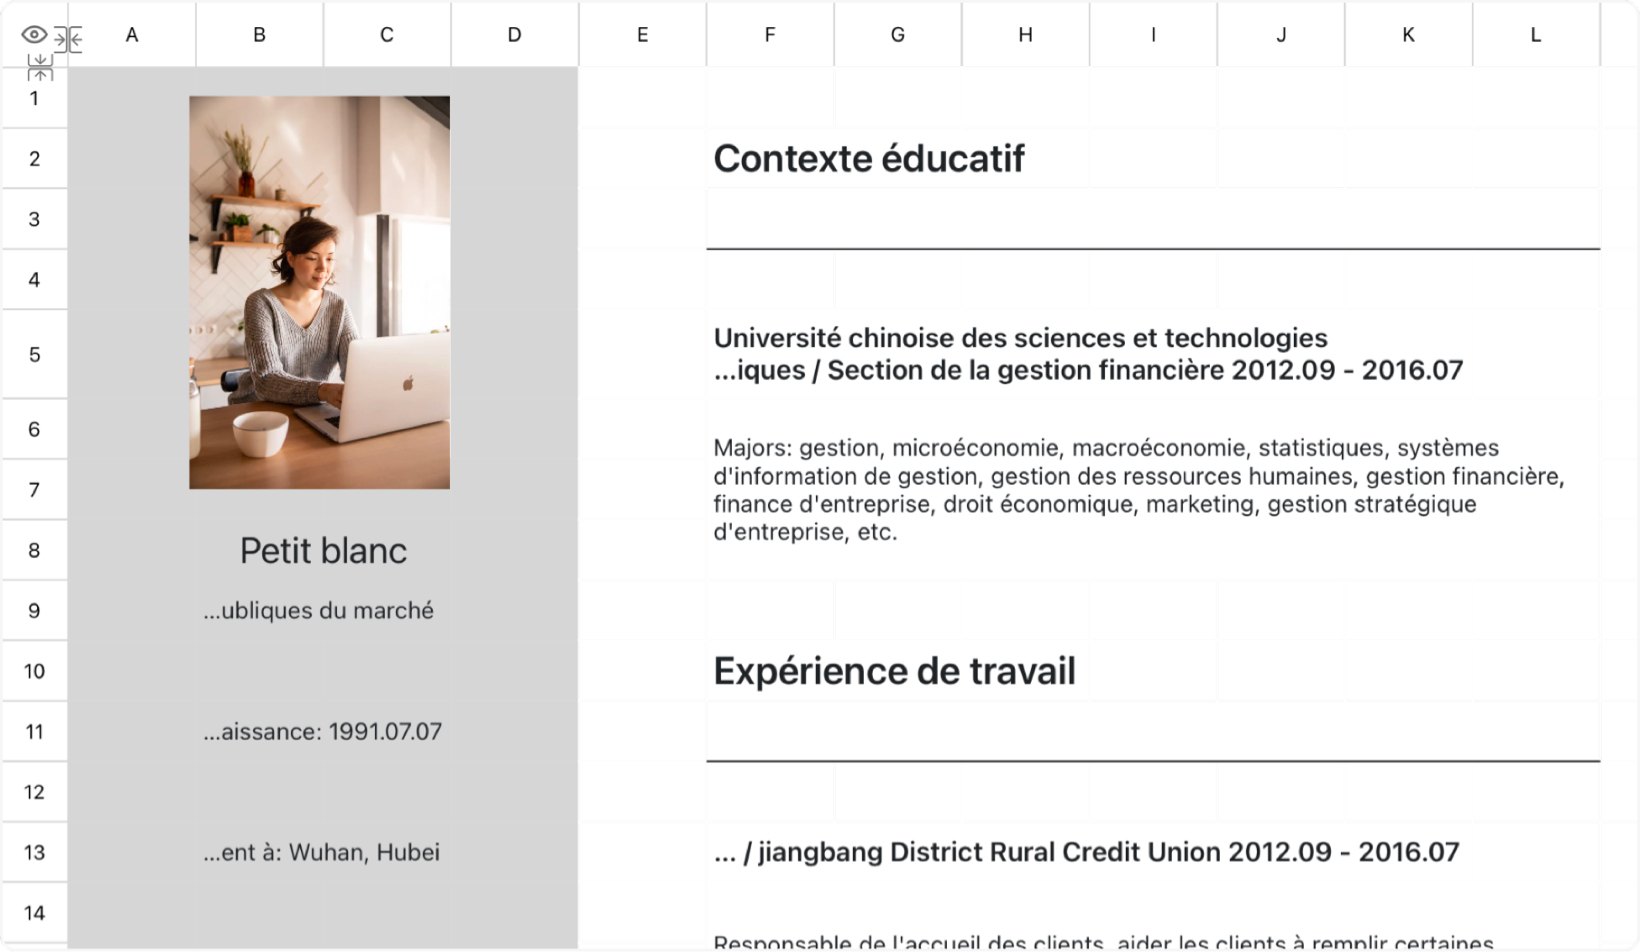Select row 1 header

[x=34, y=98]
